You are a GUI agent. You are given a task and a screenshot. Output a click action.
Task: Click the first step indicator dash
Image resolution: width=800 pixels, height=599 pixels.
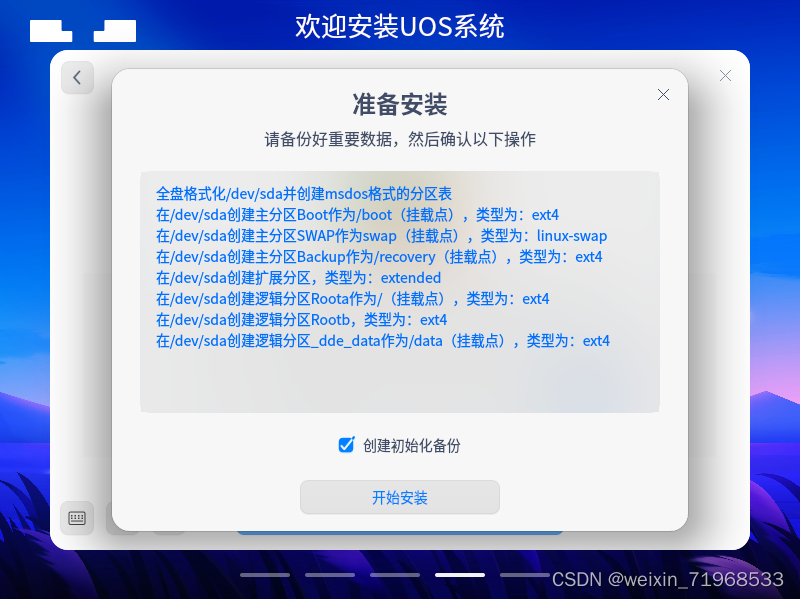coord(265,575)
